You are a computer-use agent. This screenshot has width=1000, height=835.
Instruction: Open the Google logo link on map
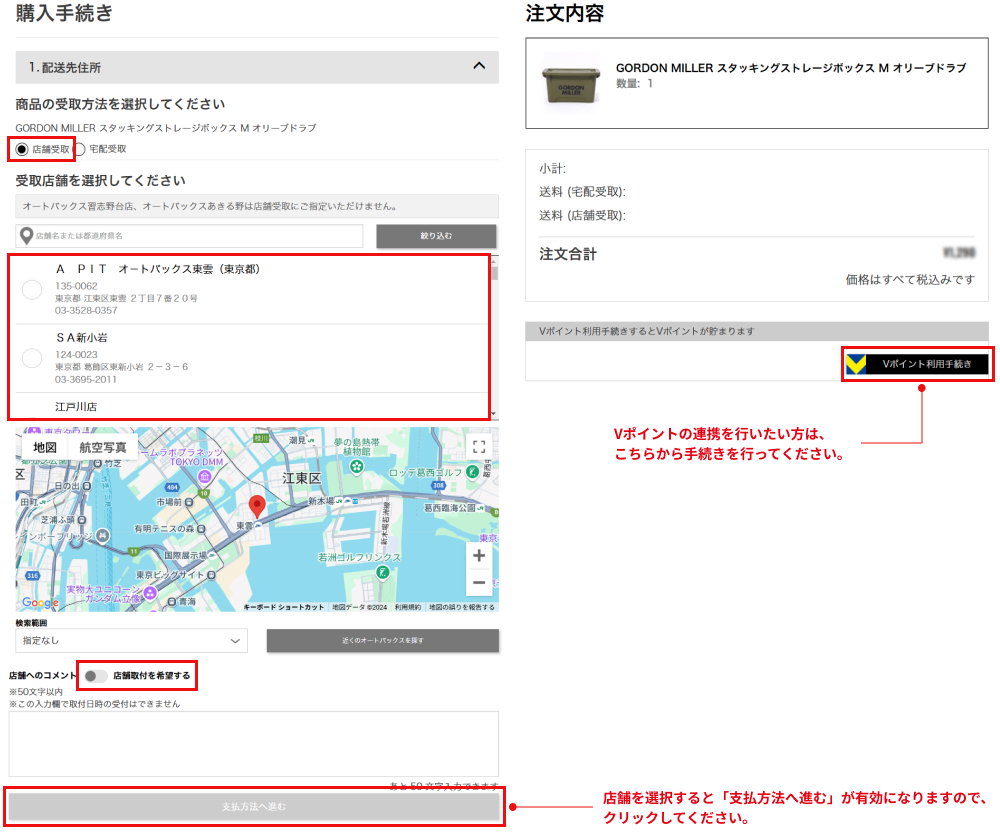click(40, 602)
